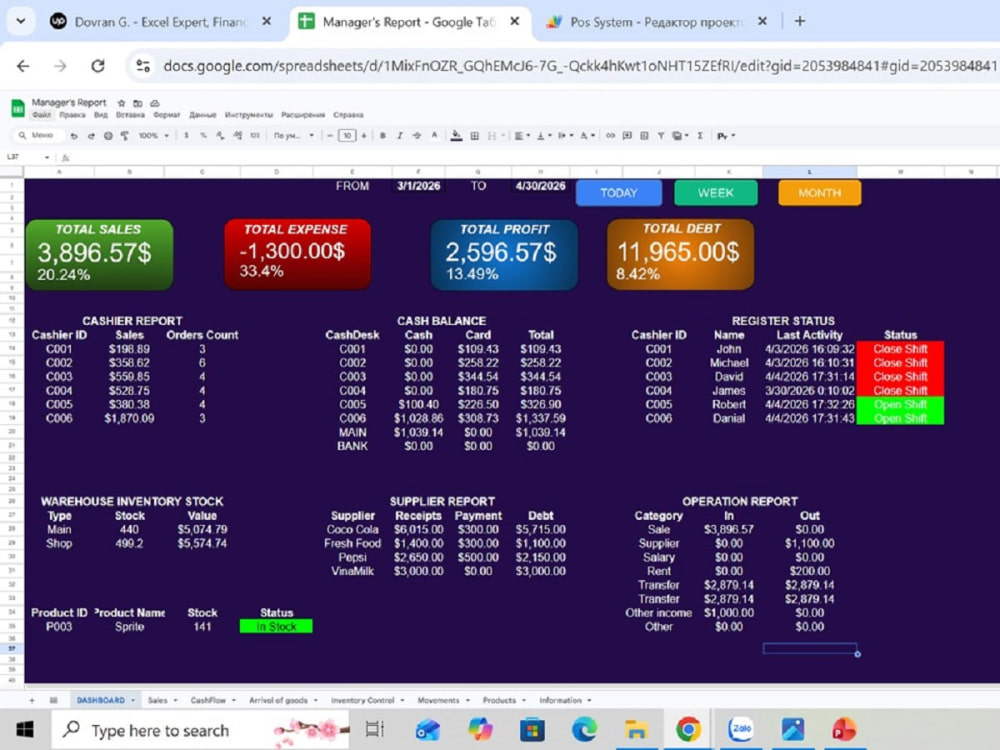1000x750 pixels.
Task: Open the Файл menu
Action: [41, 115]
